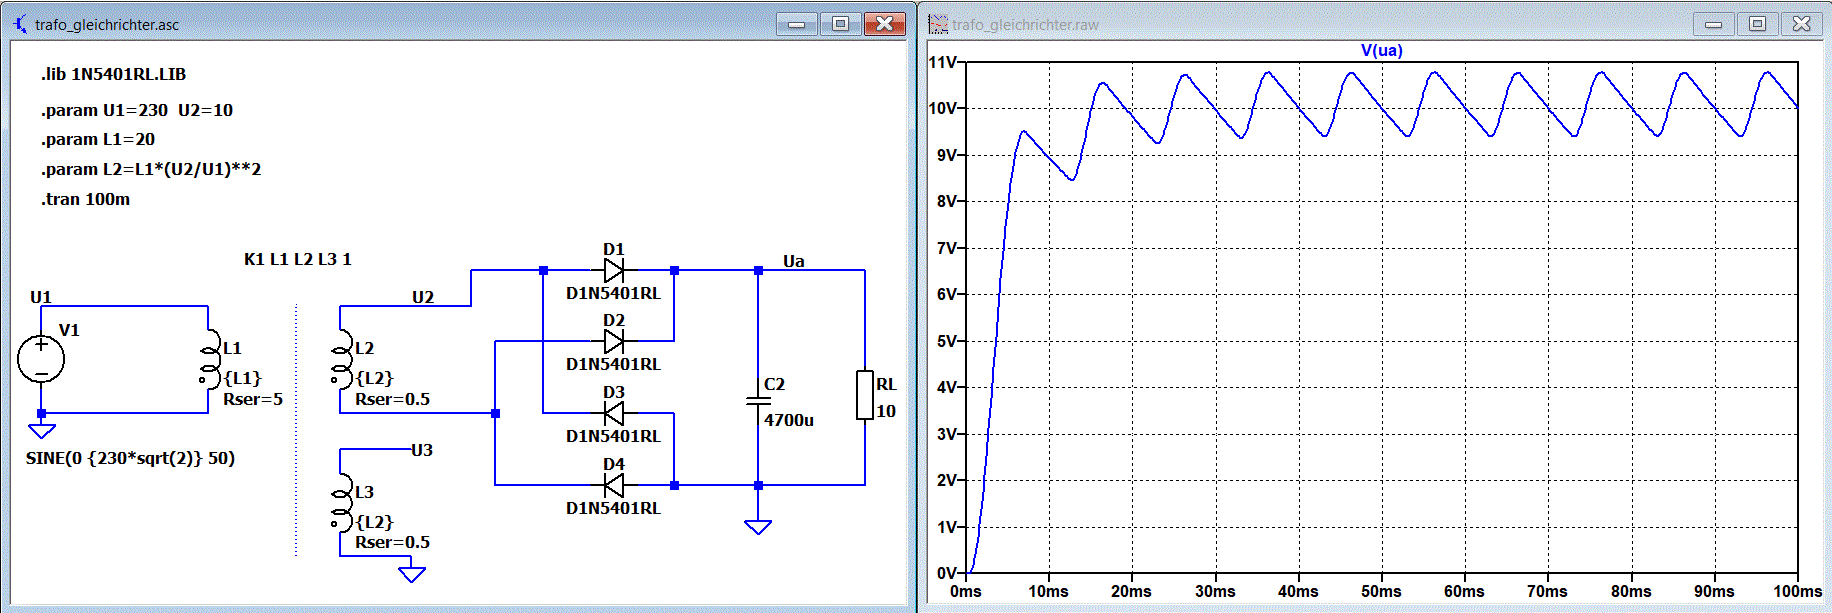Click the L1 primary inductor symbol
Screen dimensions: 1832x613
(209, 358)
